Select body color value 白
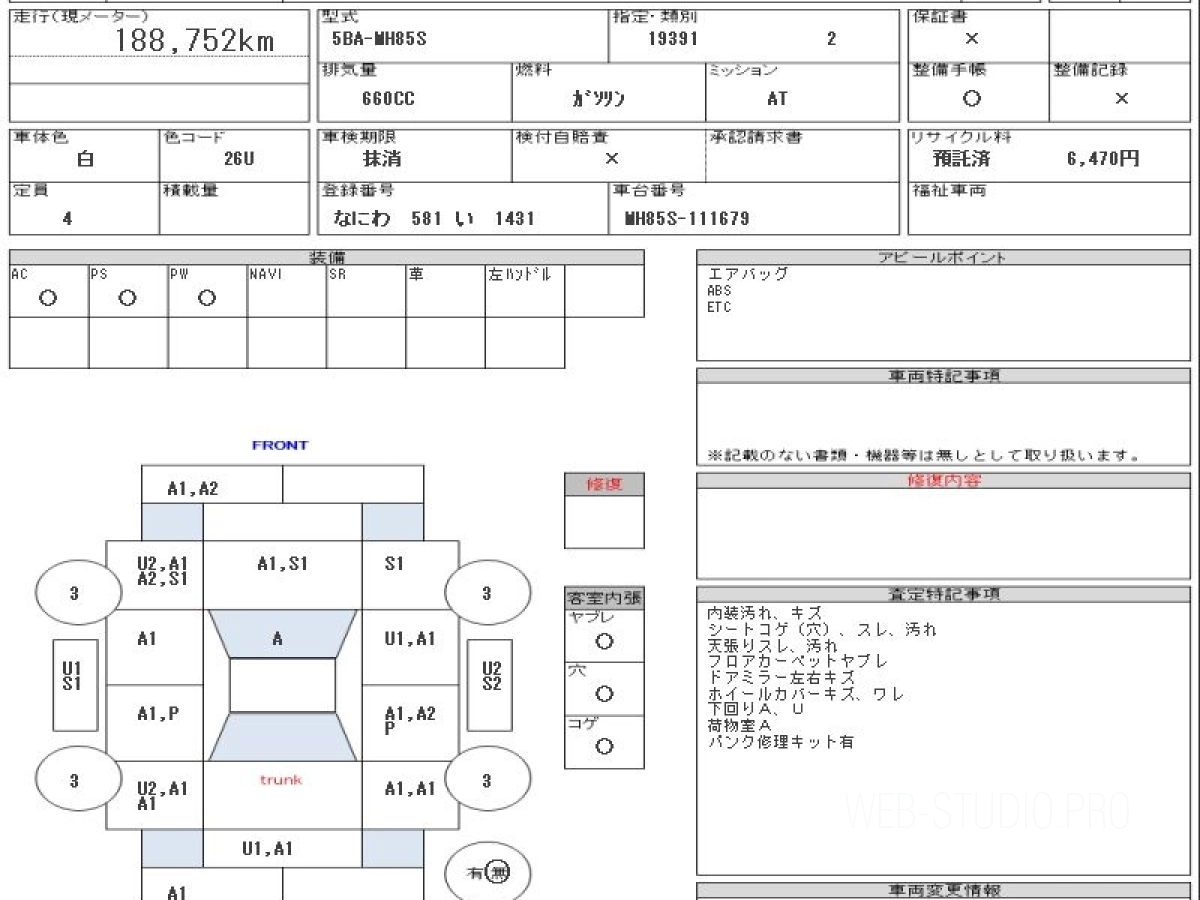1200x900 pixels. (x=85, y=159)
